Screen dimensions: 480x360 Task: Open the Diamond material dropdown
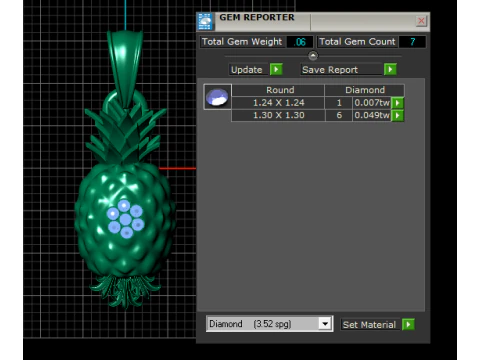pyautogui.click(x=325, y=323)
